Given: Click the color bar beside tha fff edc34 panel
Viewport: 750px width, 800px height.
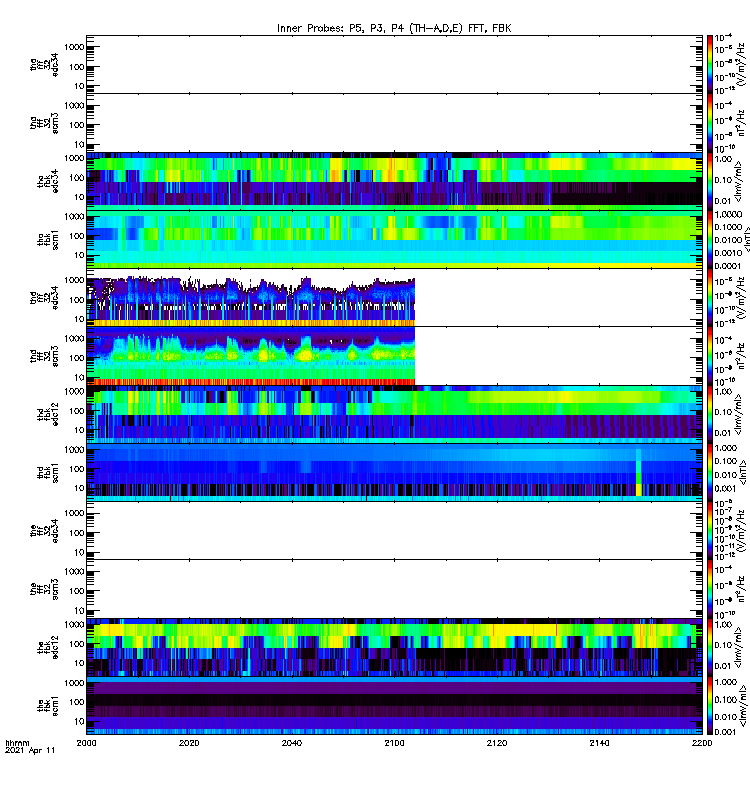Looking at the screenshot, I should click(709, 65).
